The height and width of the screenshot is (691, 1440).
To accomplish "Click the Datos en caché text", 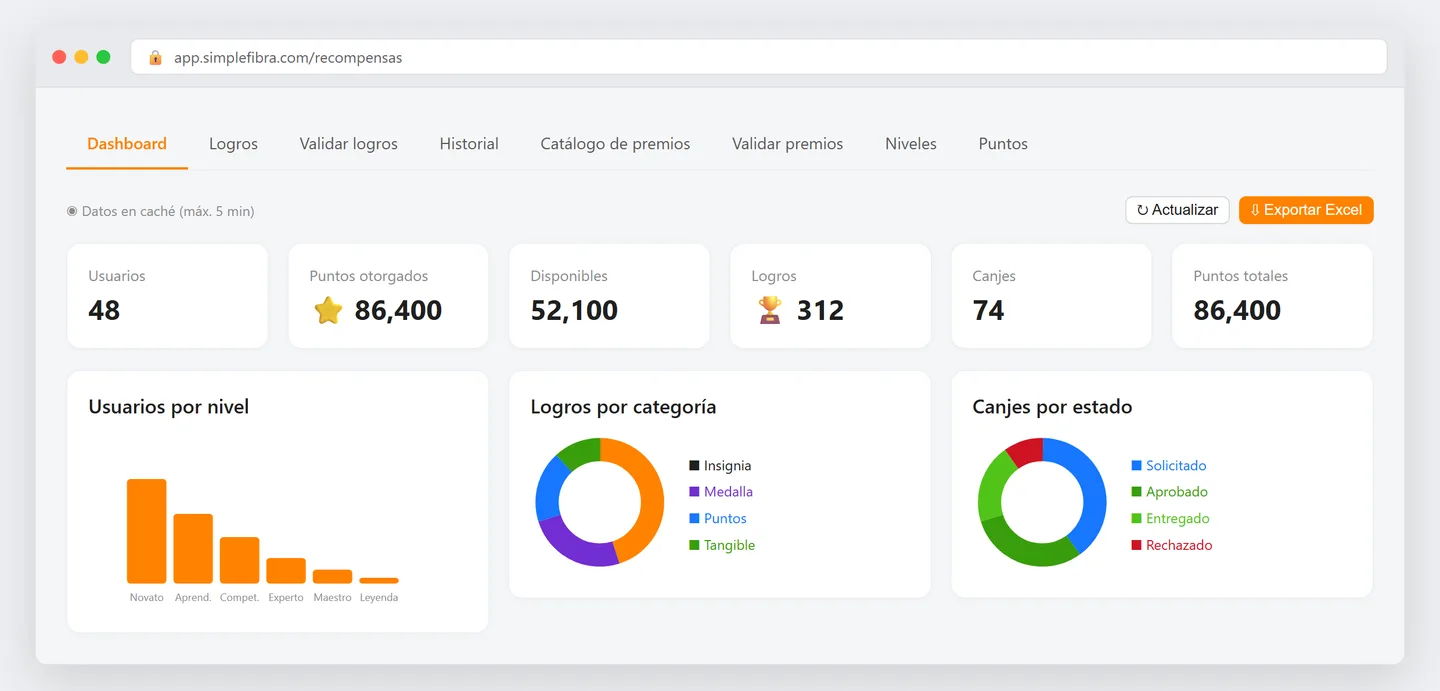I will coord(168,211).
